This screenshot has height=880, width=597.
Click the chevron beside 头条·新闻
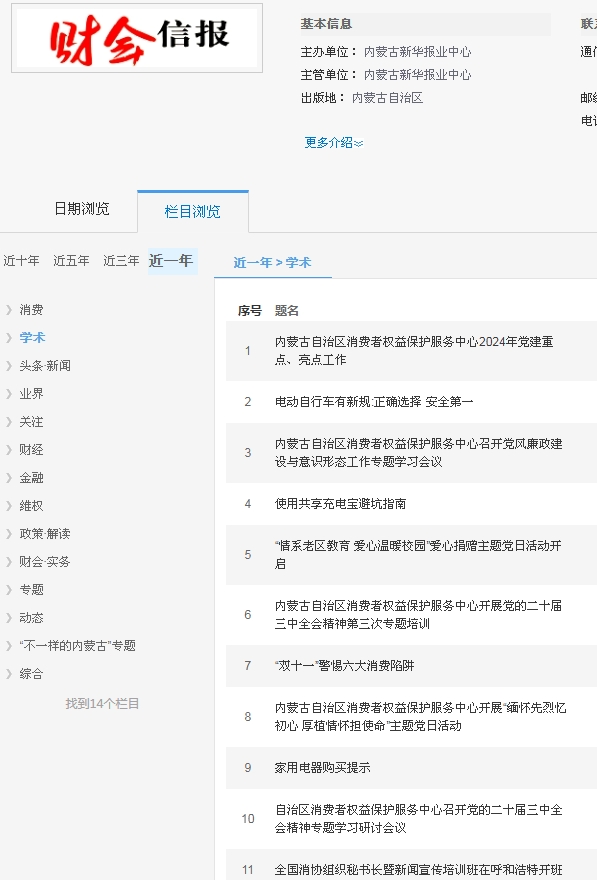tap(8, 366)
